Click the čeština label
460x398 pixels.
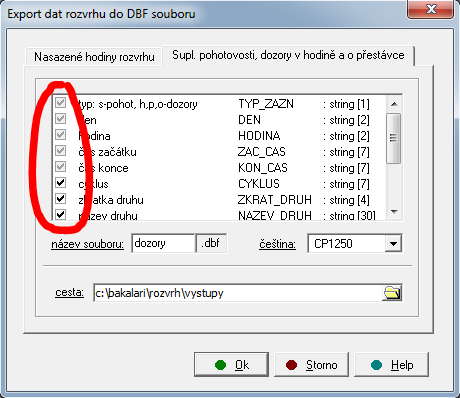tap(277, 244)
